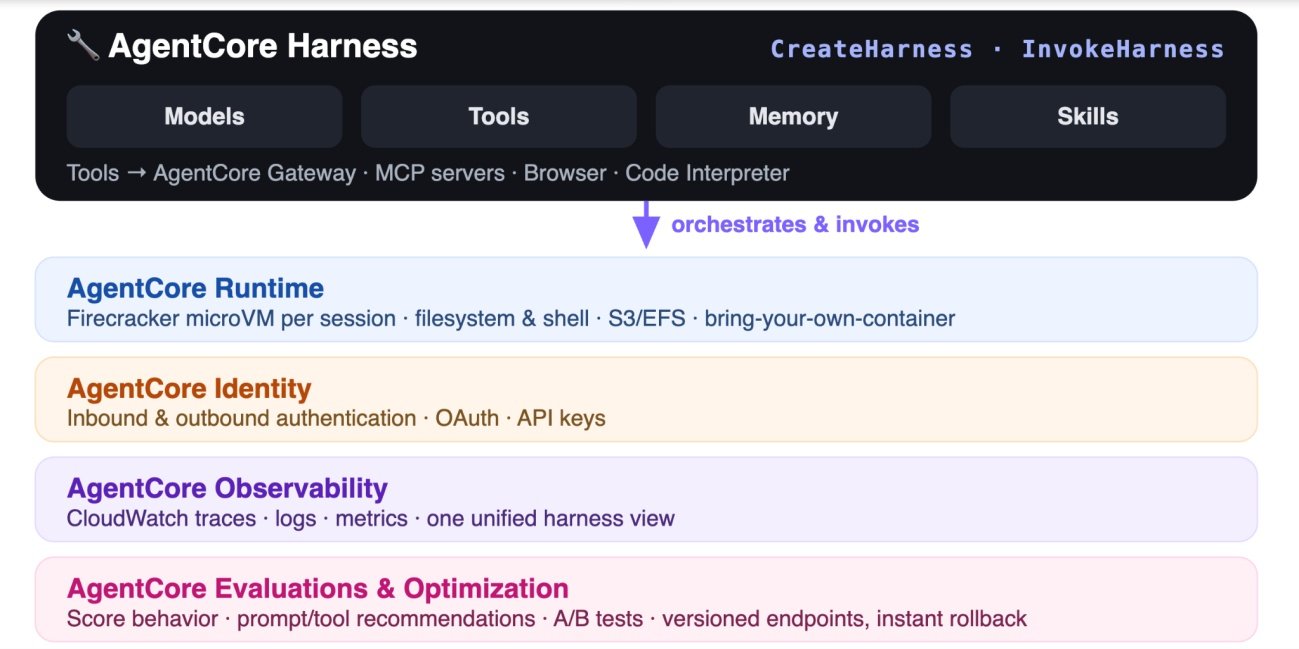Screen dimensions: 1299x649
Task: Click 'Browser' in the Tools line
Action: tap(565, 173)
